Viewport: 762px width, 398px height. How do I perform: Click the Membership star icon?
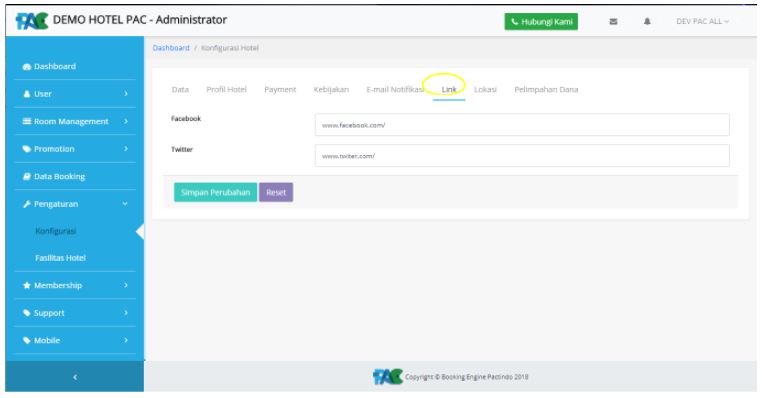(27, 285)
